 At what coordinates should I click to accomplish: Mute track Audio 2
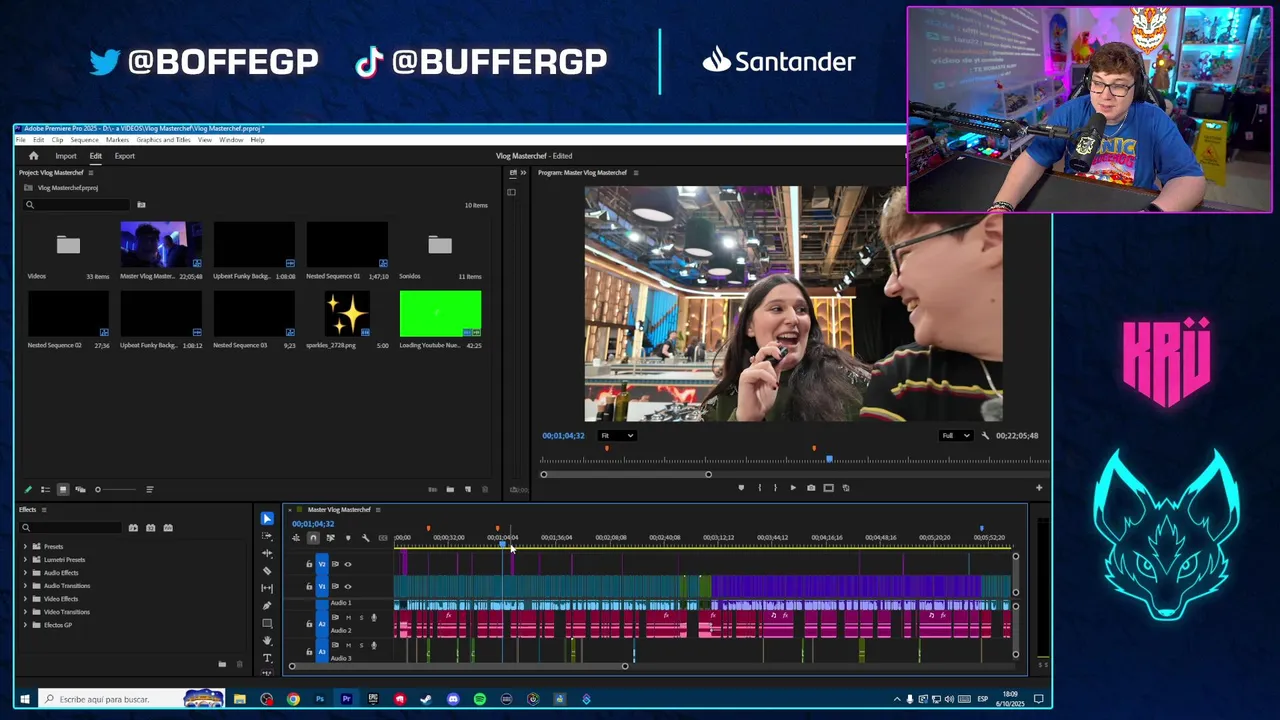point(348,618)
